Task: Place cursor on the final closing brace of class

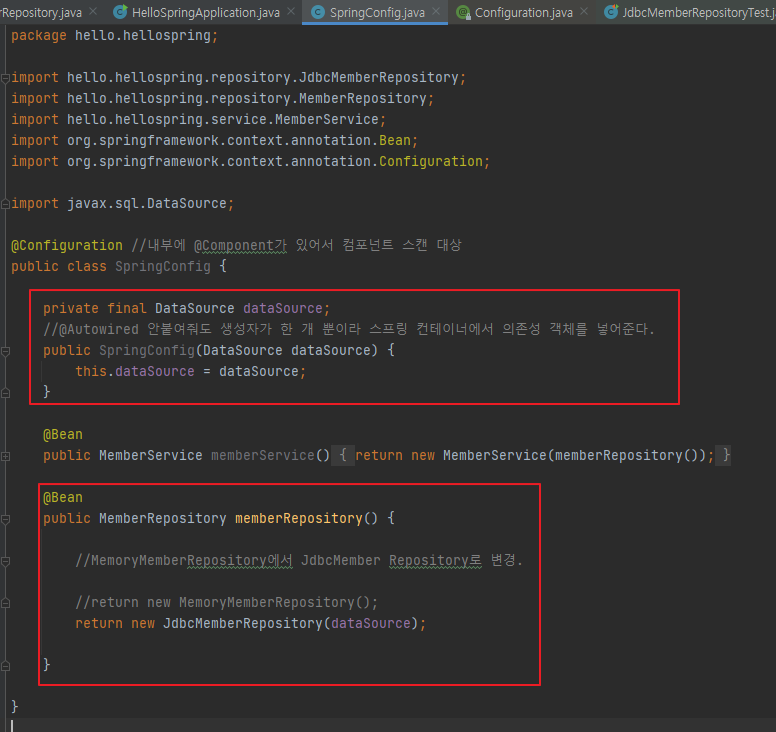Action: (15, 706)
